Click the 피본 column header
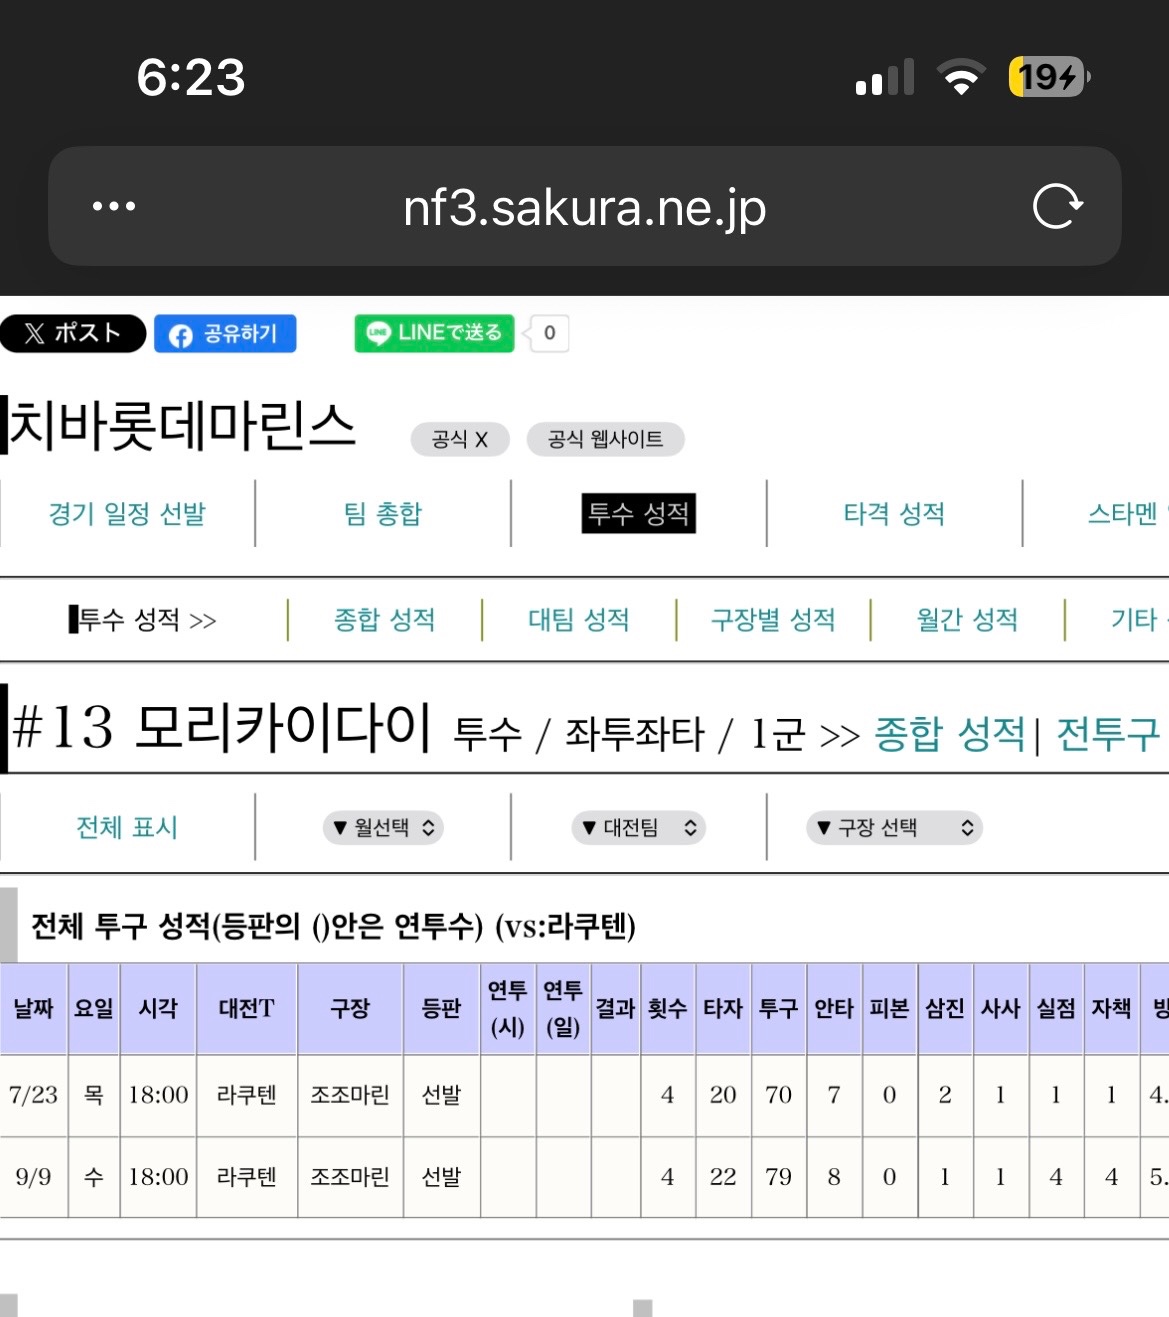Screen dimensions: 1169x1317 (889, 1009)
